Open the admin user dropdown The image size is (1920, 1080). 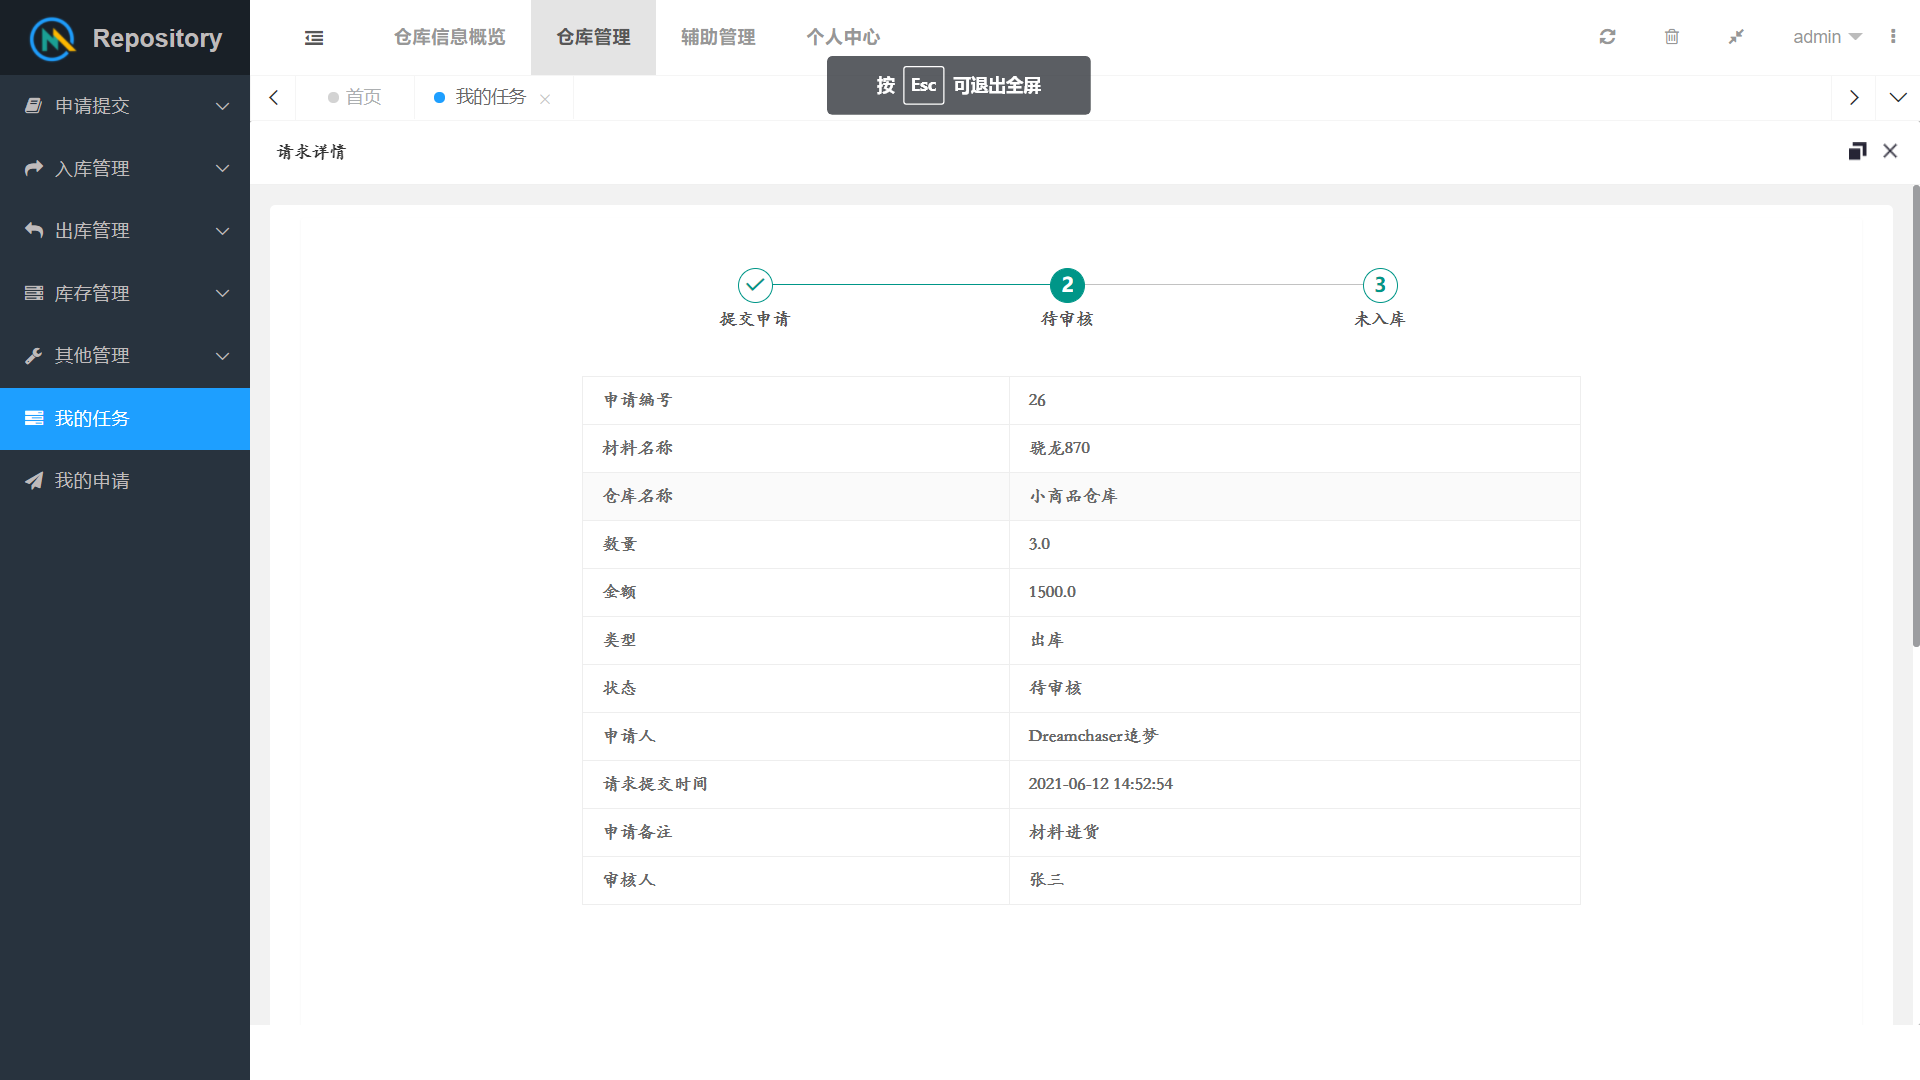pos(1826,37)
